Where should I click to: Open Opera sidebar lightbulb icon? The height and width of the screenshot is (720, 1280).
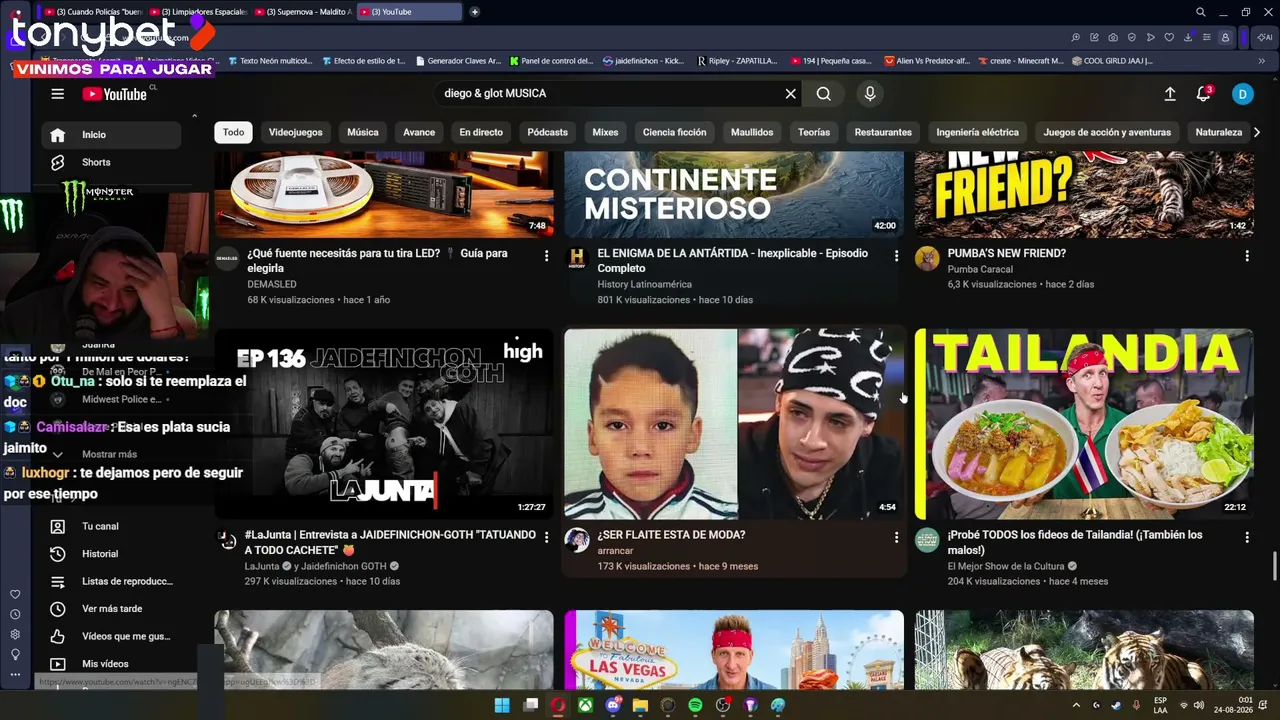pos(15,655)
